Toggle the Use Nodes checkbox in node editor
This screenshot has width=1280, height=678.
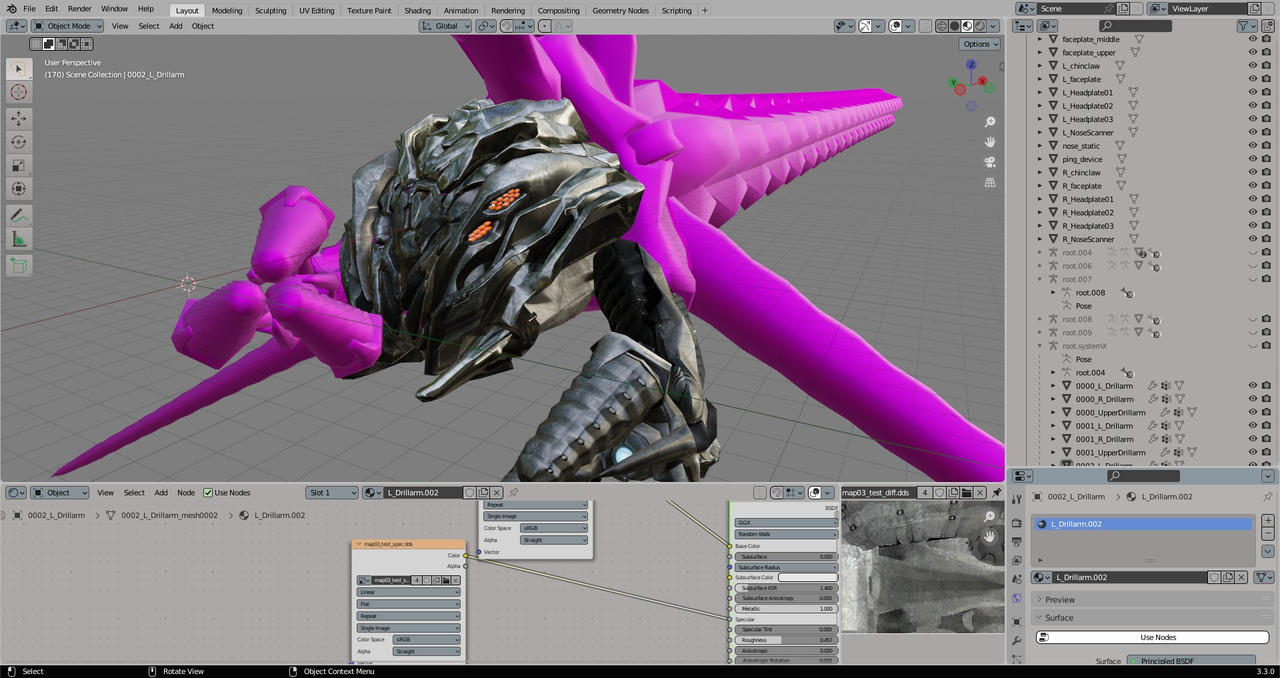208,492
